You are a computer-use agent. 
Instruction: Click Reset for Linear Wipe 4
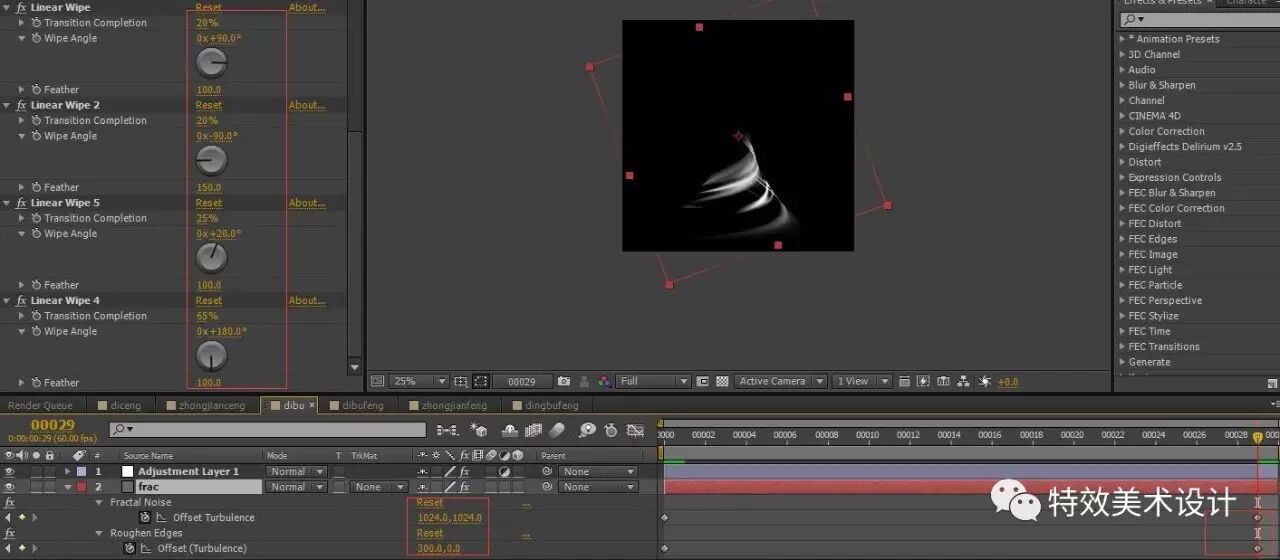coord(209,301)
